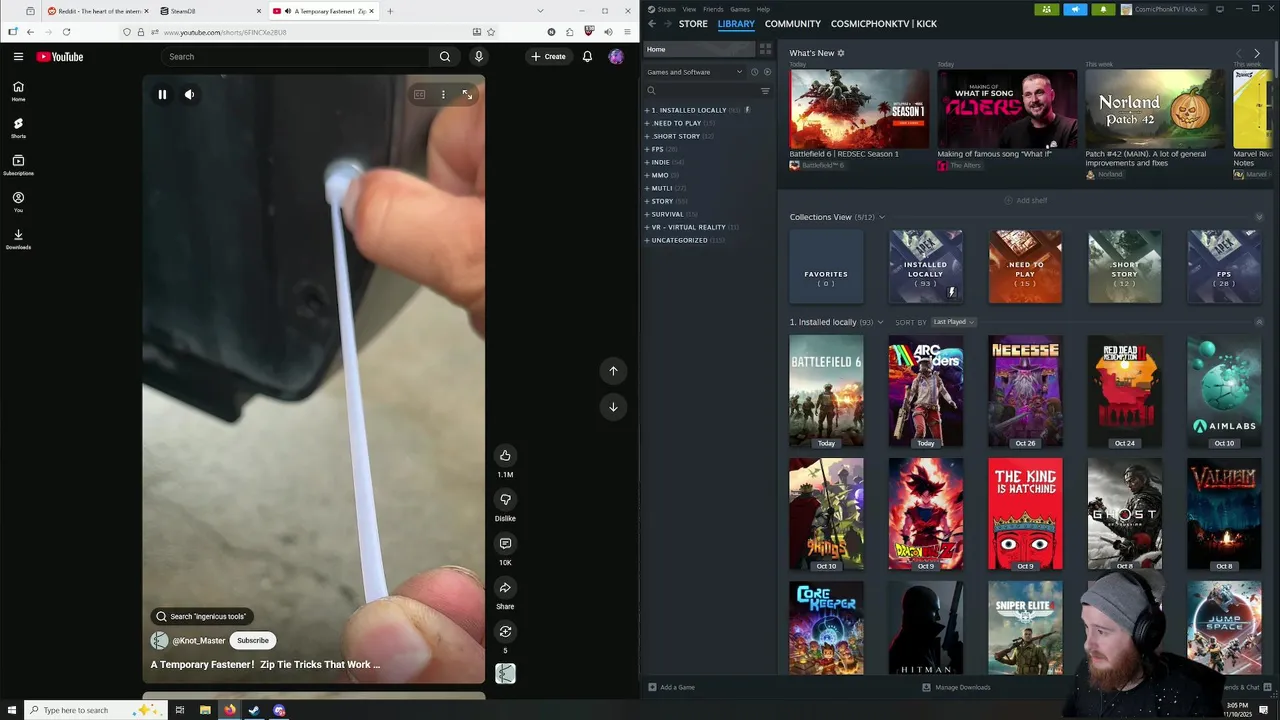Open the Steam STORE tab
This screenshot has height=720, width=1280.
click(x=693, y=24)
